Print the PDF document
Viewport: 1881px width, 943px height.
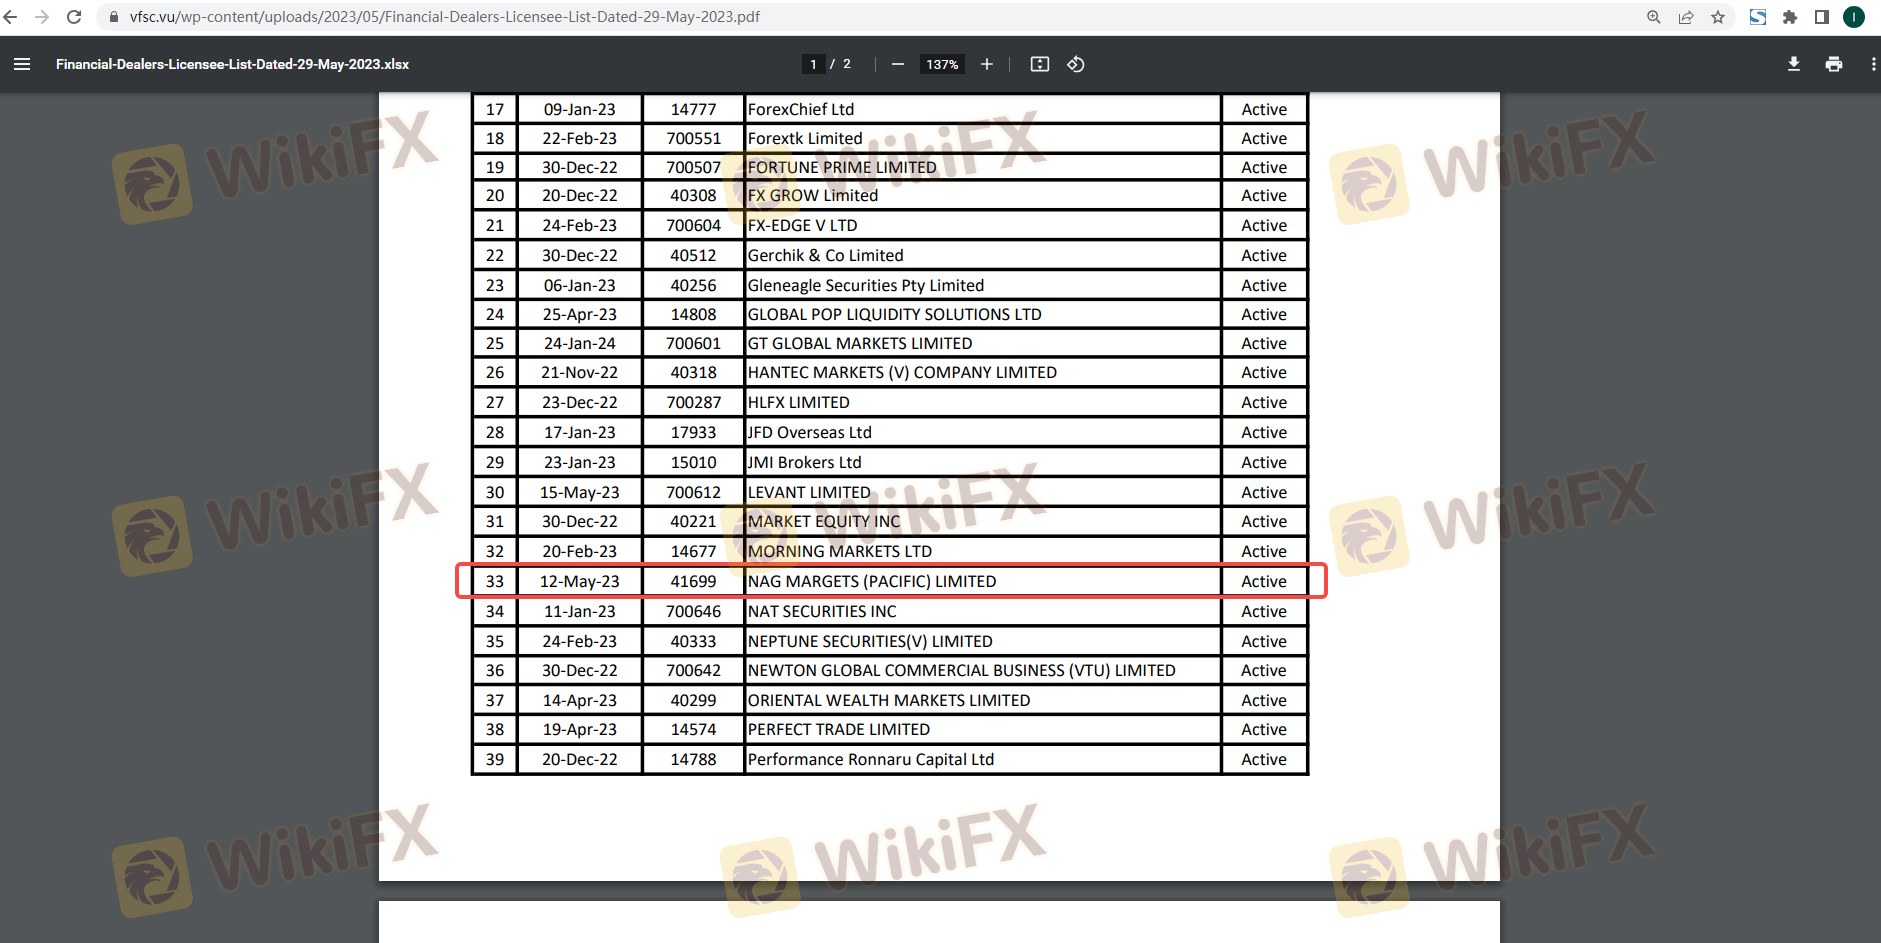(x=1834, y=64)
